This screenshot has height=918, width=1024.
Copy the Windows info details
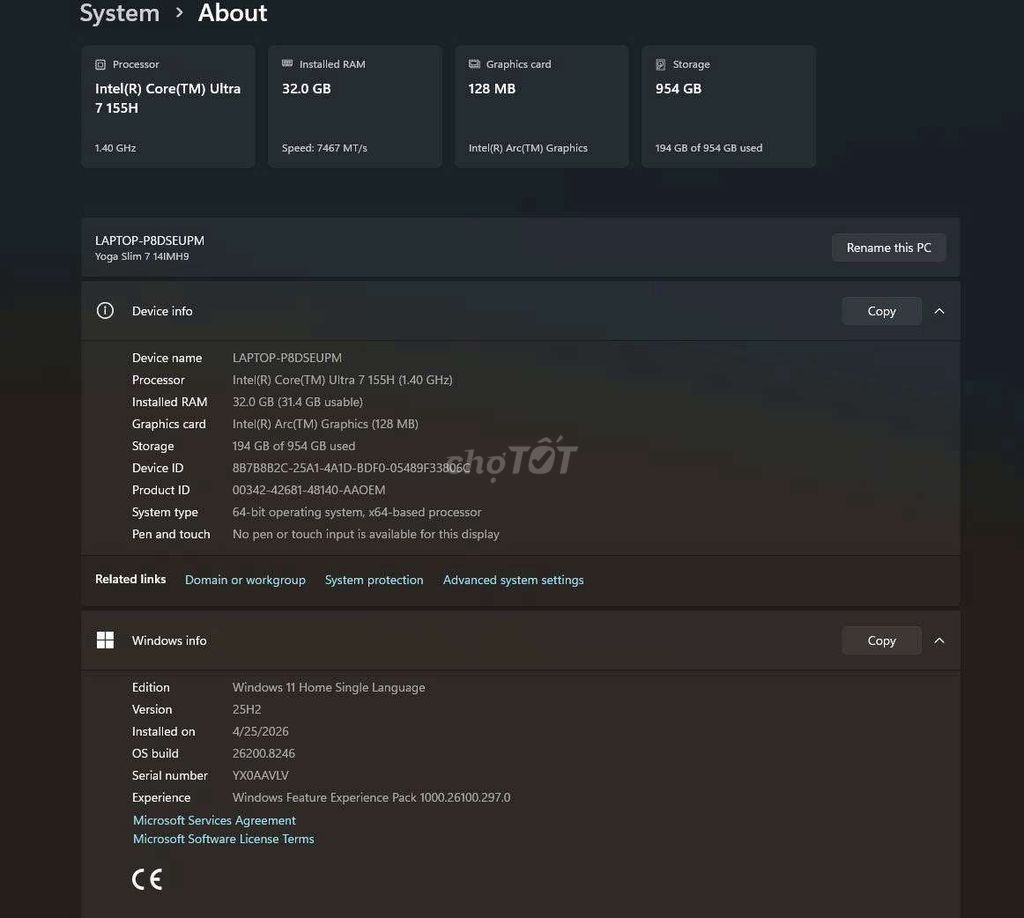tap(882, 641)
